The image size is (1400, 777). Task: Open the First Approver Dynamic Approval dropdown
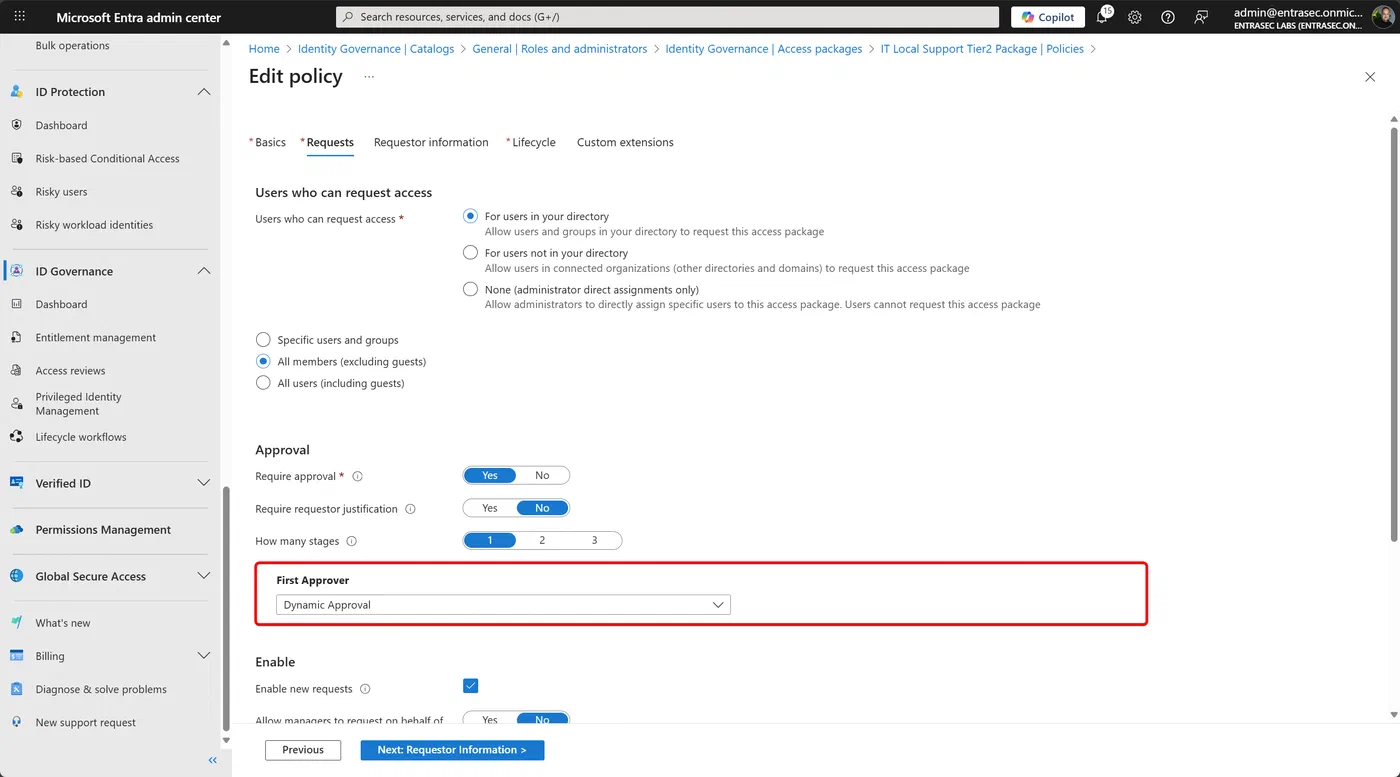[503, 605]
